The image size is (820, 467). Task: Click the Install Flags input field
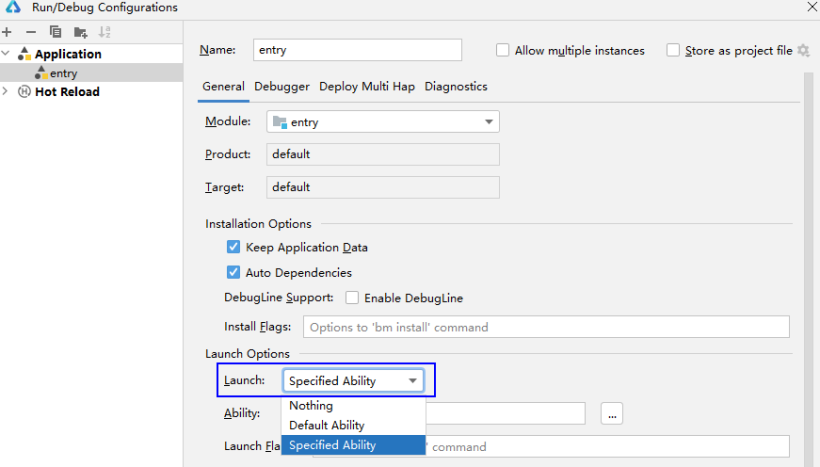click(x=545, y=327)
